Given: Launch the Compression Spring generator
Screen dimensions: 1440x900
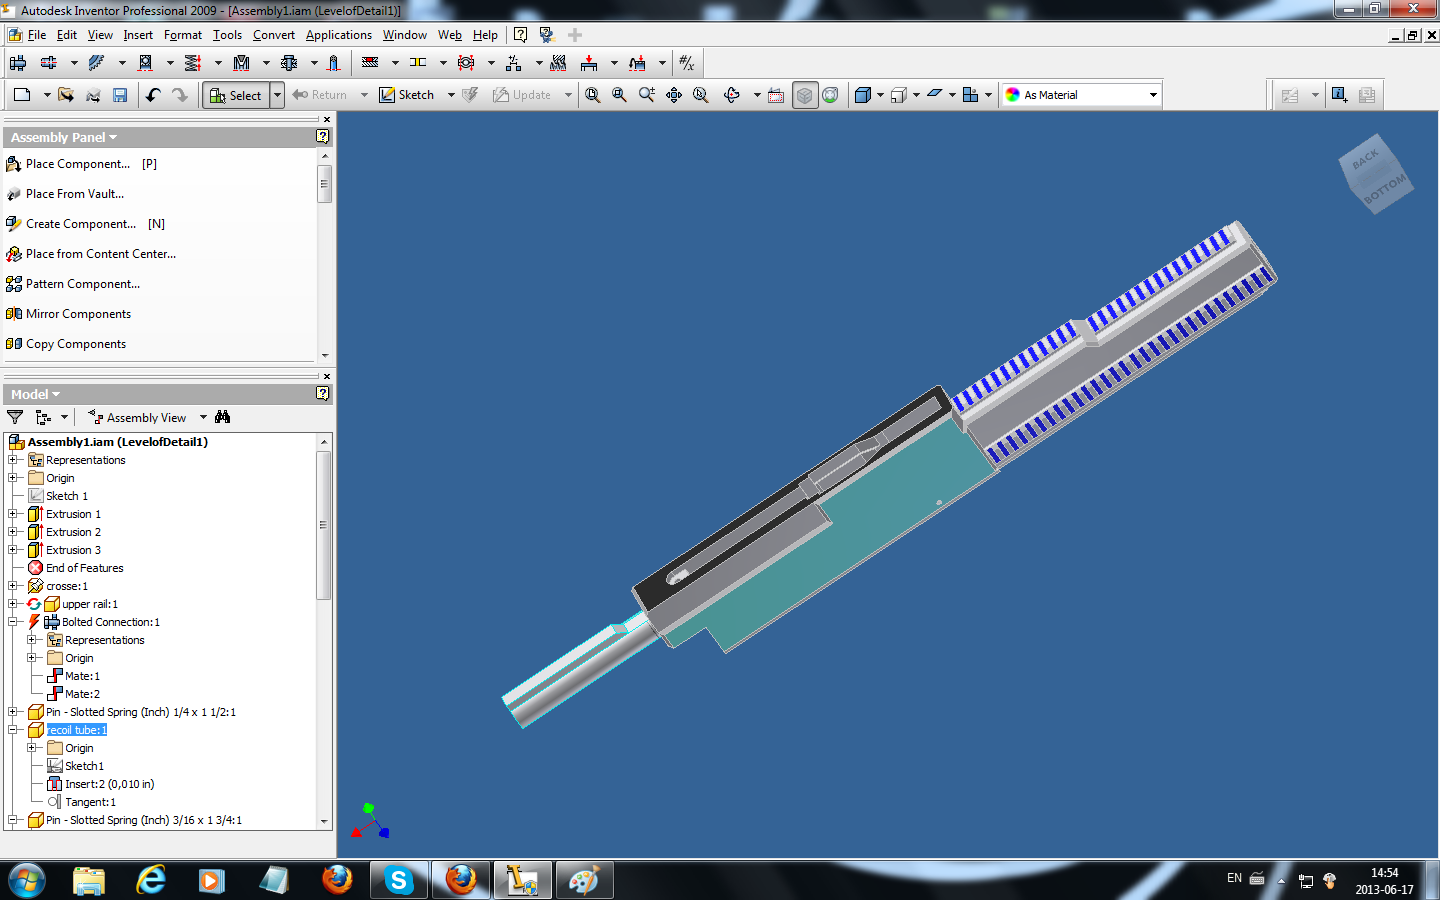Looking at the screenshot, I should 193,63.
